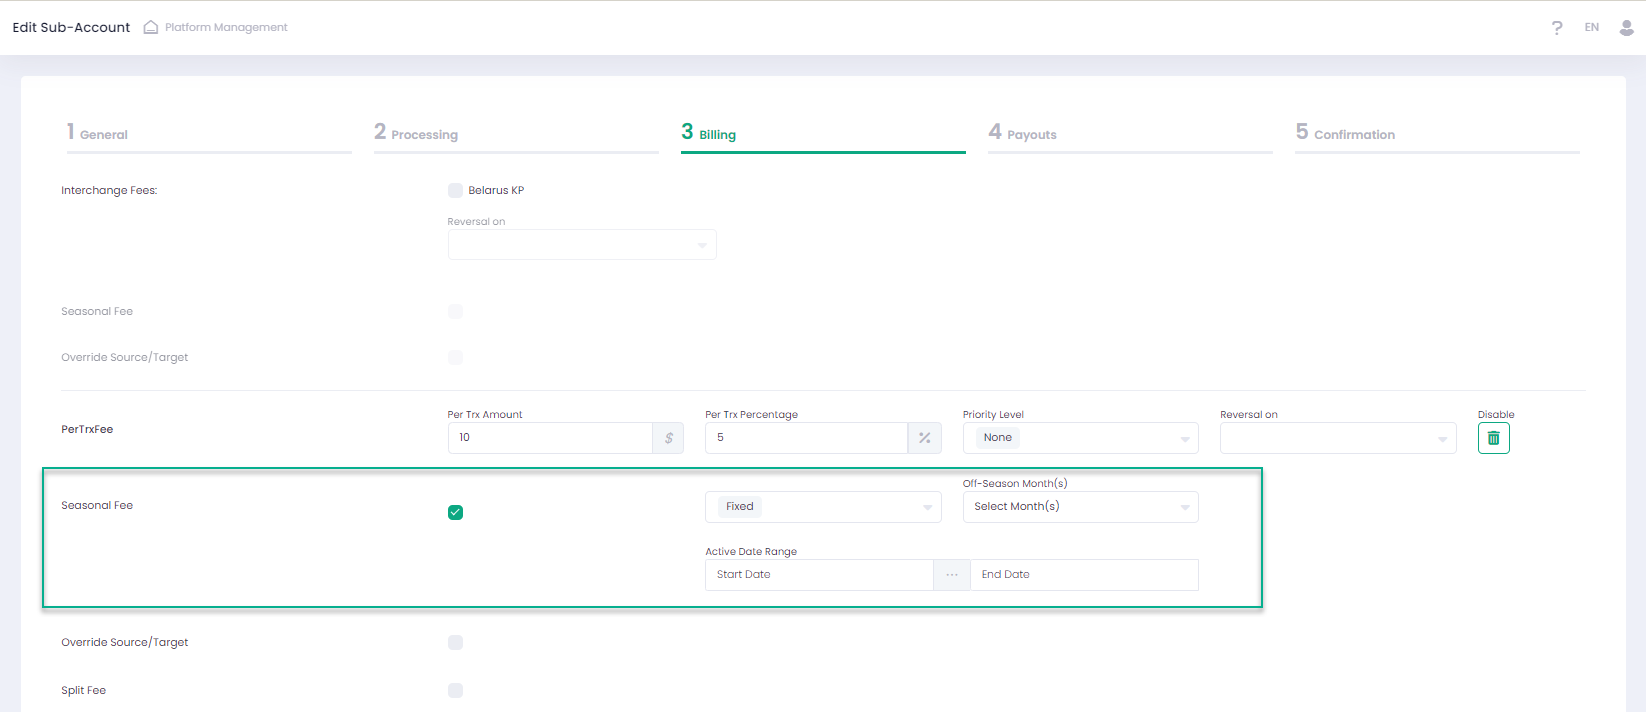Viewport: 1646px width, 712px height.
Task: Click the trash icon under Disable
Action: (1493, 438)
